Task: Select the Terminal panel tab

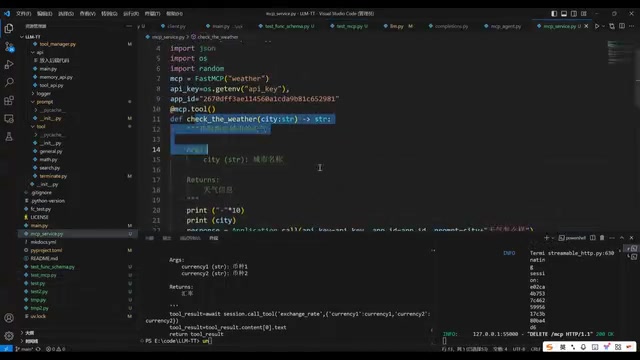Action: pos(213,238)
